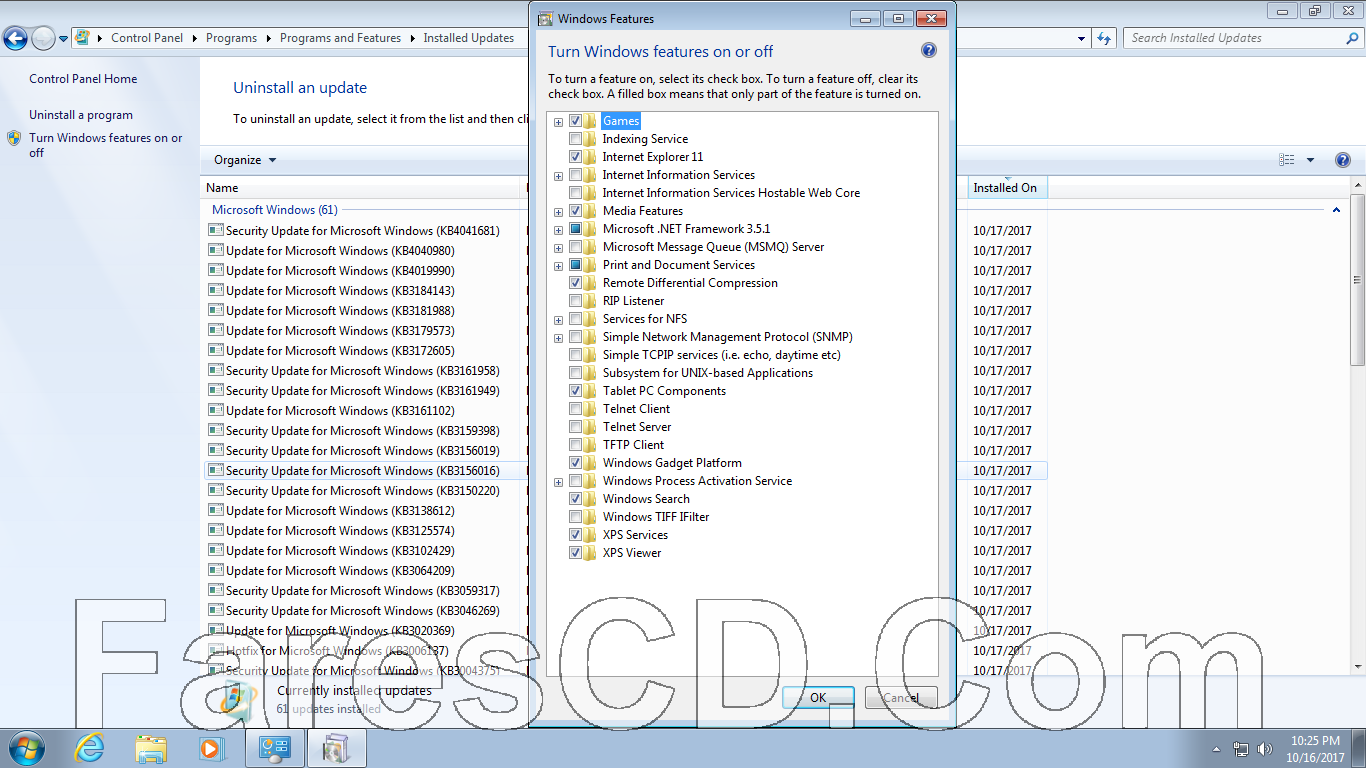The height and width of the screenshot is (768, 1366).
Task: Enable the Telnet Server checkbox
Action: pos(575,427)
